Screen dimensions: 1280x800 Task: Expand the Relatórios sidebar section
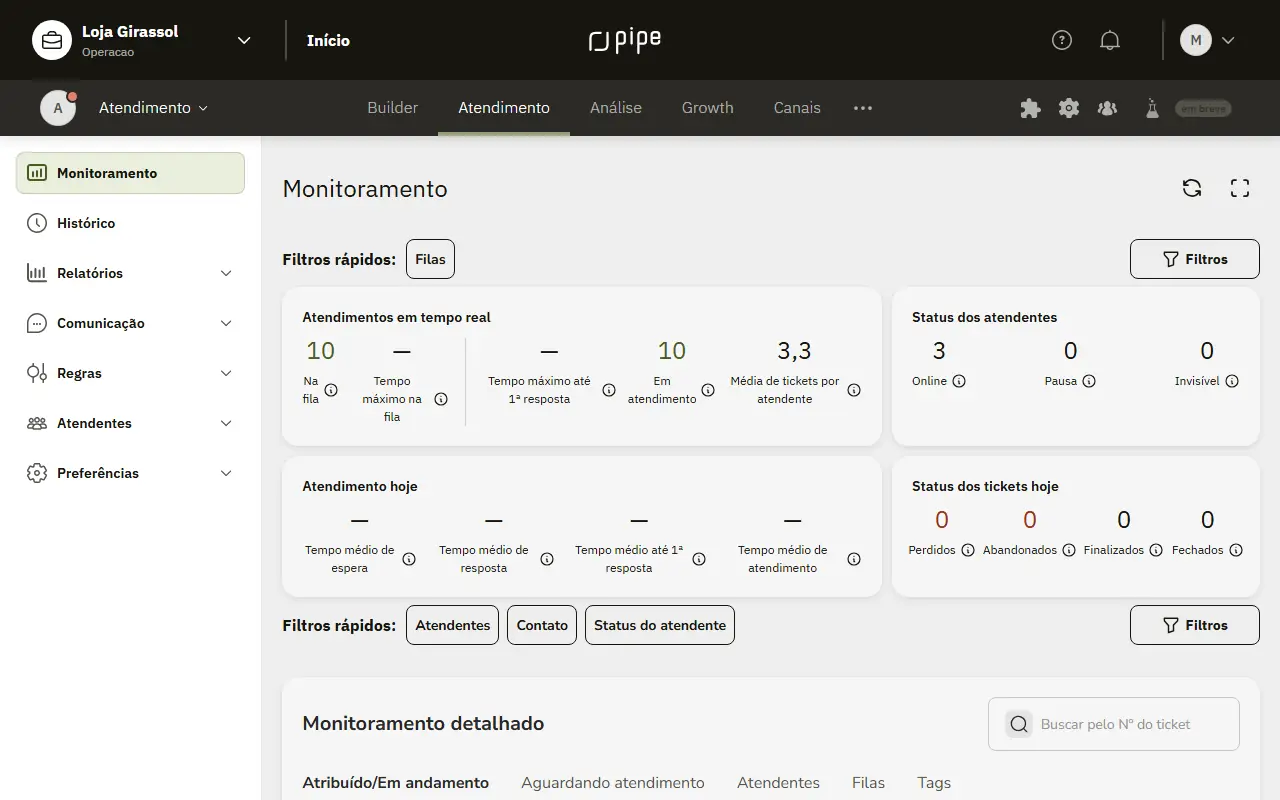click(x=226, y=273)
